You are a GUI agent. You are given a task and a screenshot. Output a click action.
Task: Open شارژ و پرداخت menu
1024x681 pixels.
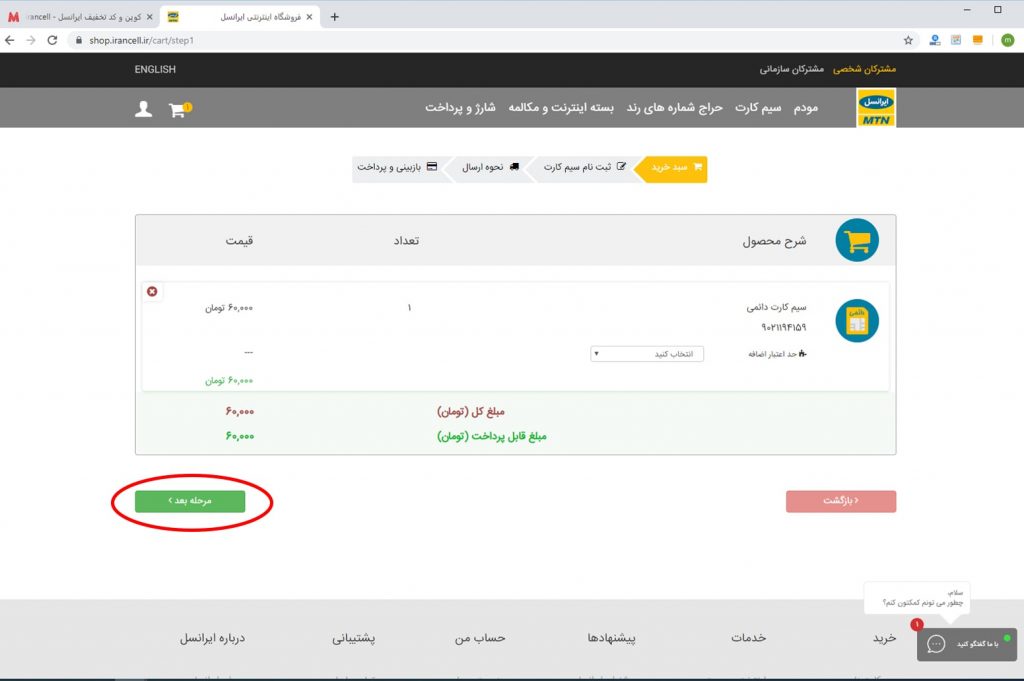(460, 108)
